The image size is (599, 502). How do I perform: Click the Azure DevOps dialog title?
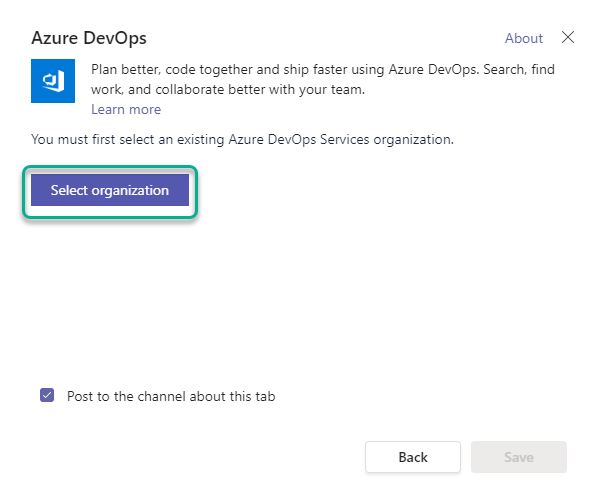pos(89,38)
